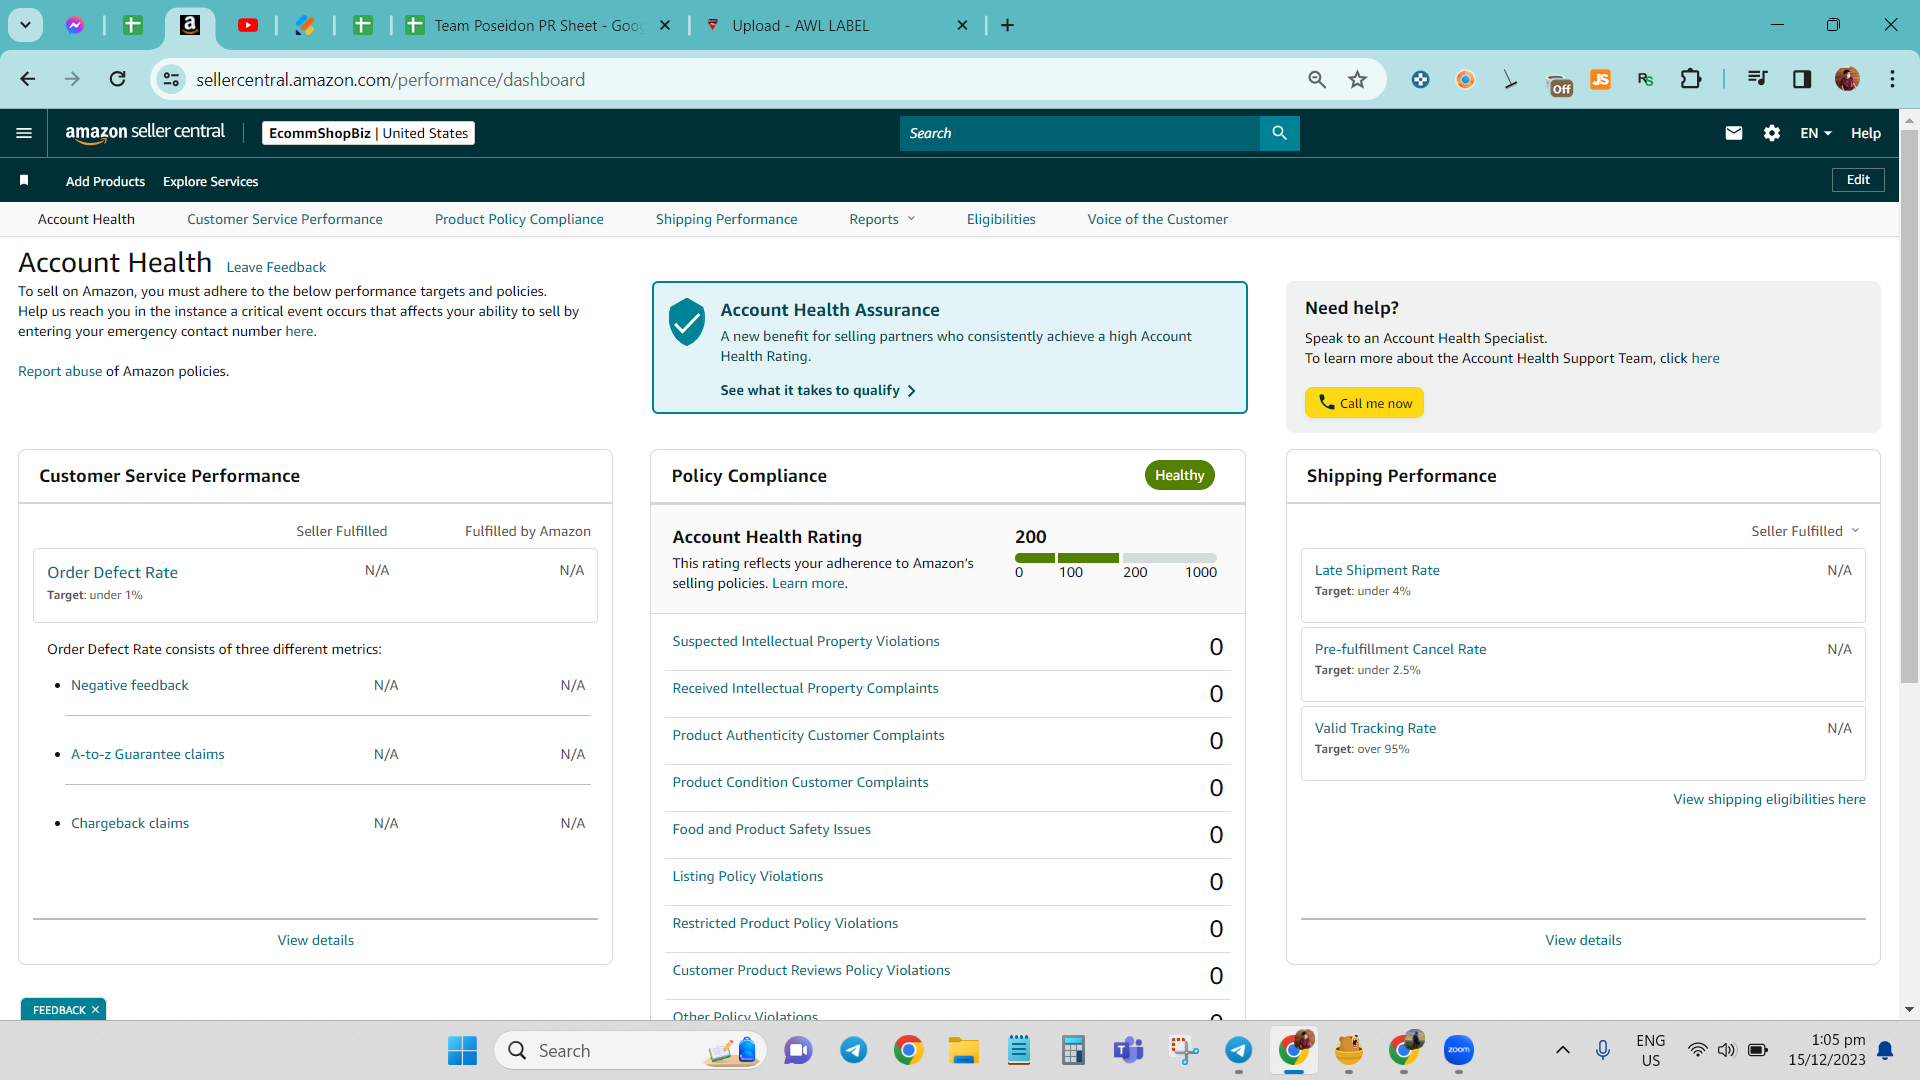Click the Leave Feedback link
1920x1080 pixels.
tap(276, 267)
